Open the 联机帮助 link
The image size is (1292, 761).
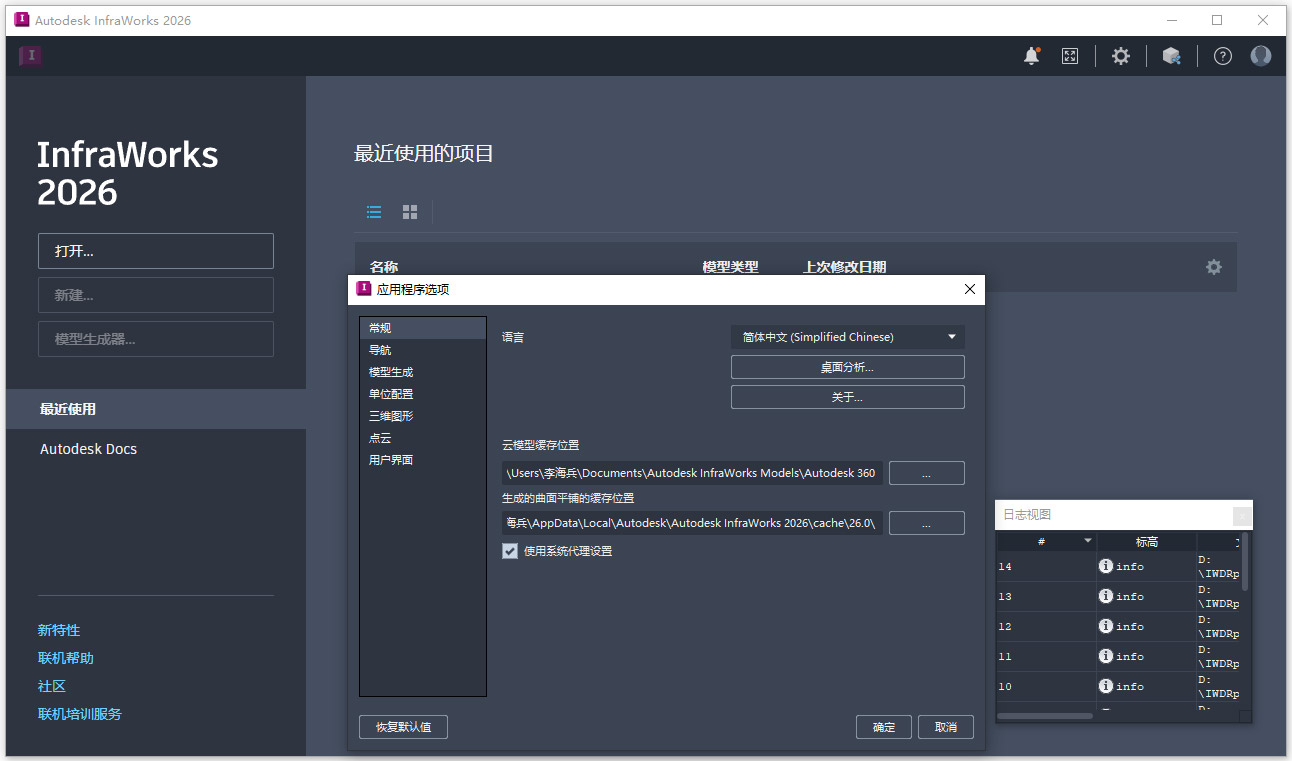click(x=65, y=657)
